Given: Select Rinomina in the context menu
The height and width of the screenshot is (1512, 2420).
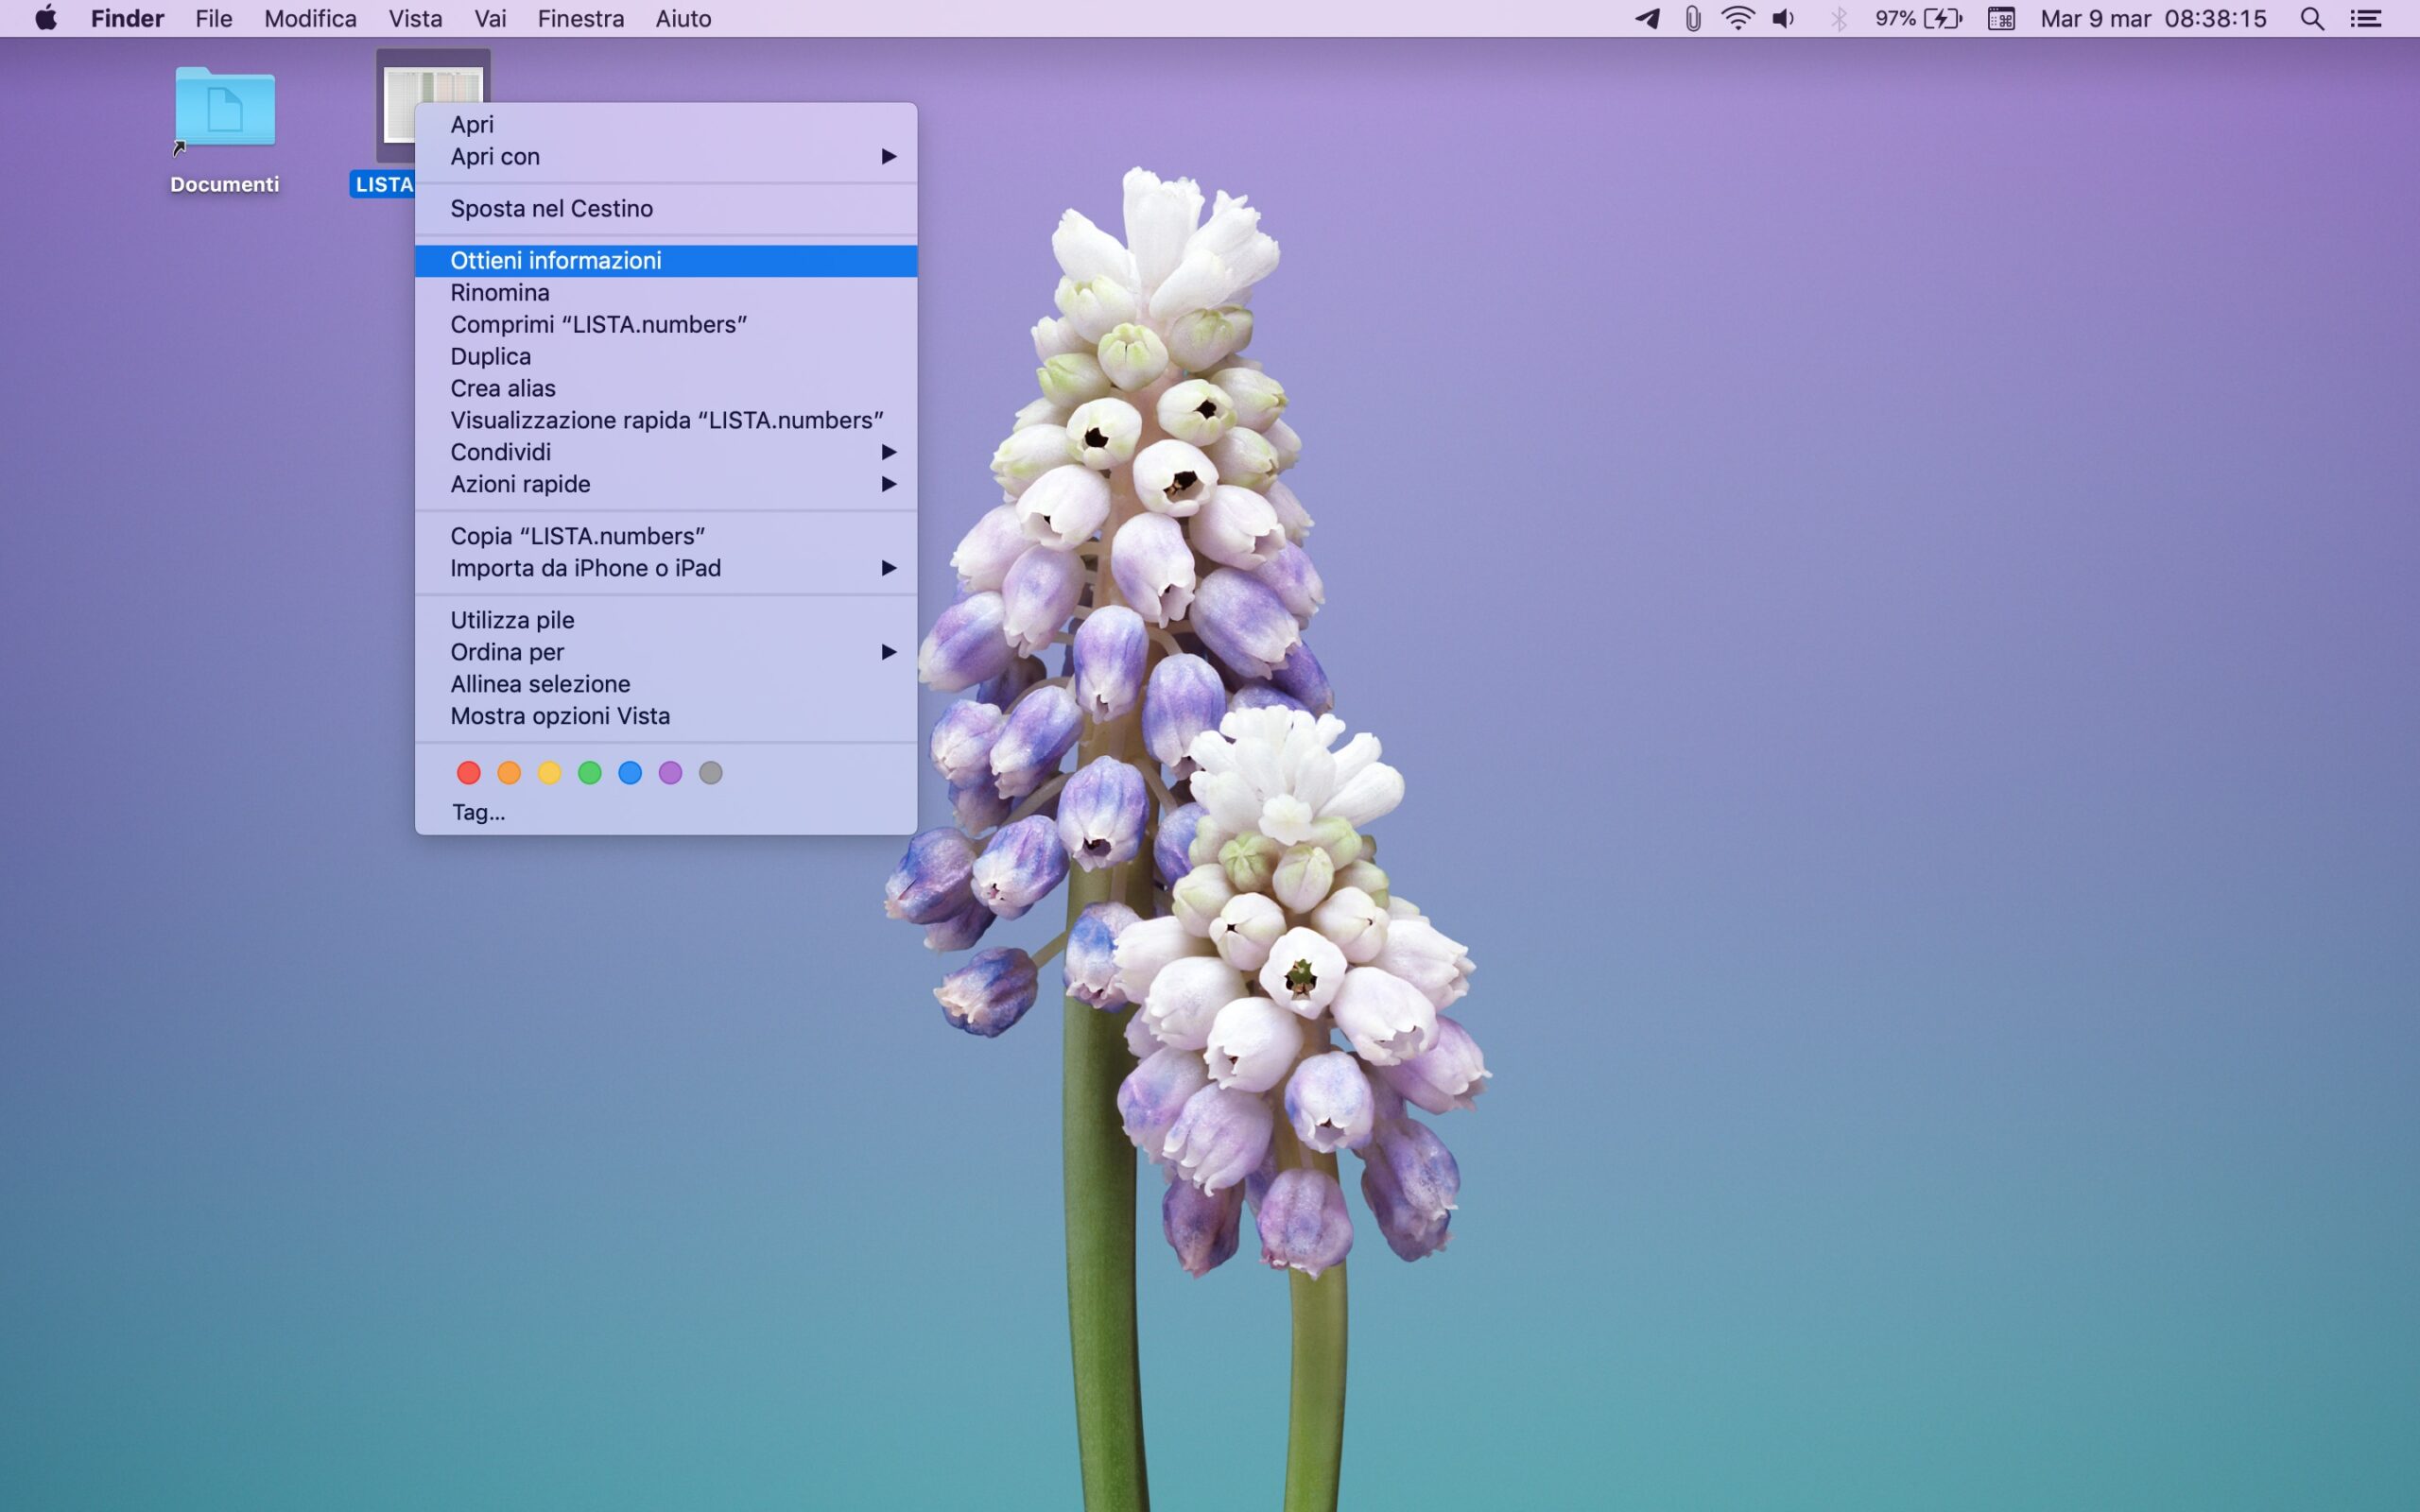Looking at the screenshot, I should (x=500, y=292).
